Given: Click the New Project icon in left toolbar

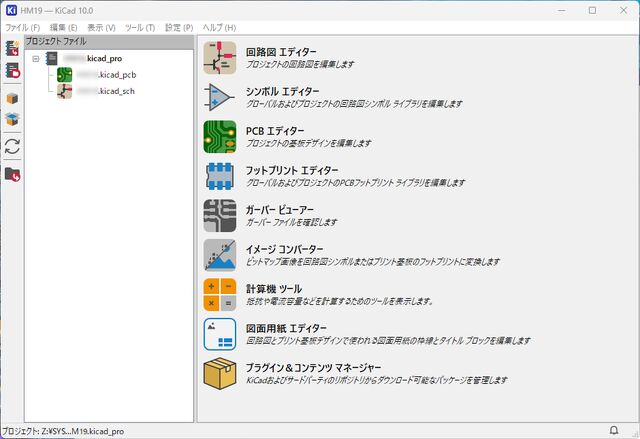Looking at the screenshot, I should [x=12, y=49].
